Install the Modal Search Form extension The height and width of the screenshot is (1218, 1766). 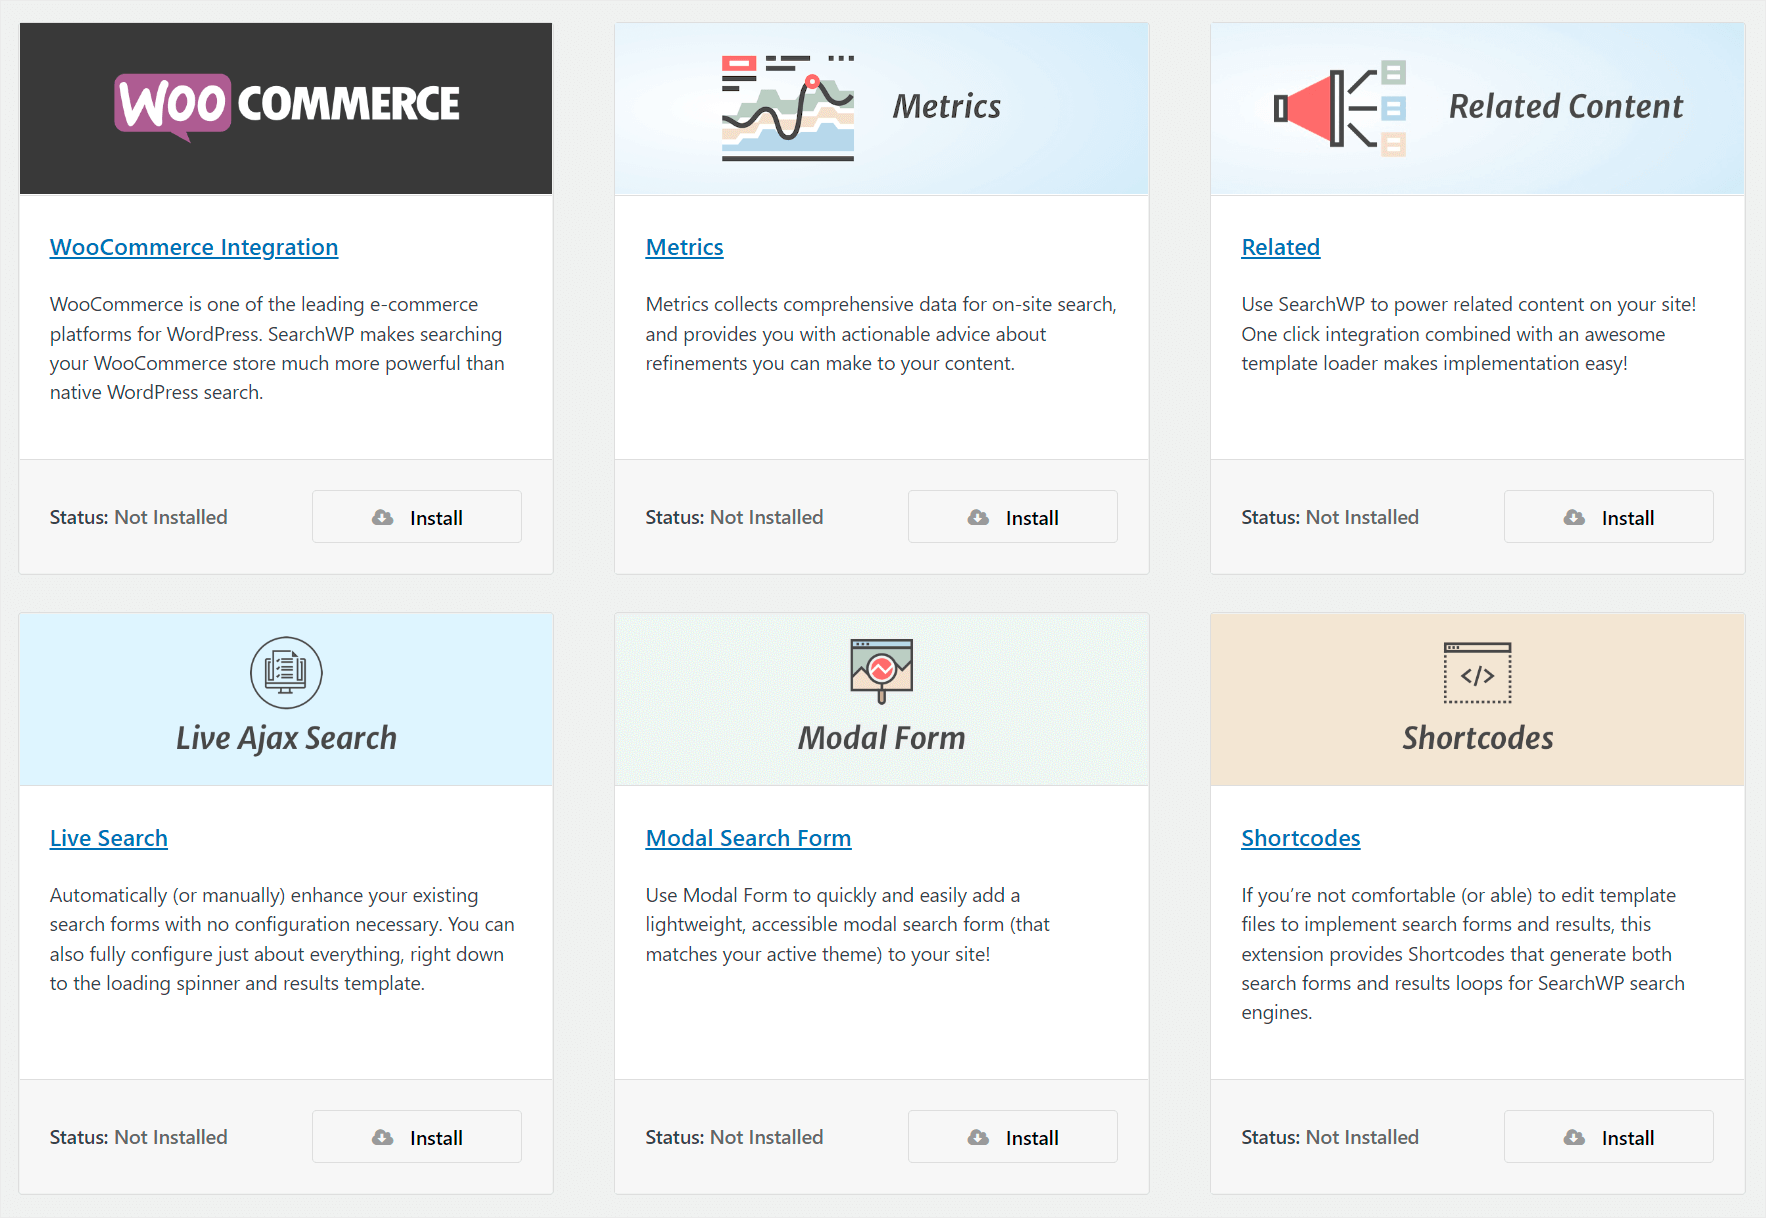point(1013,1137)
